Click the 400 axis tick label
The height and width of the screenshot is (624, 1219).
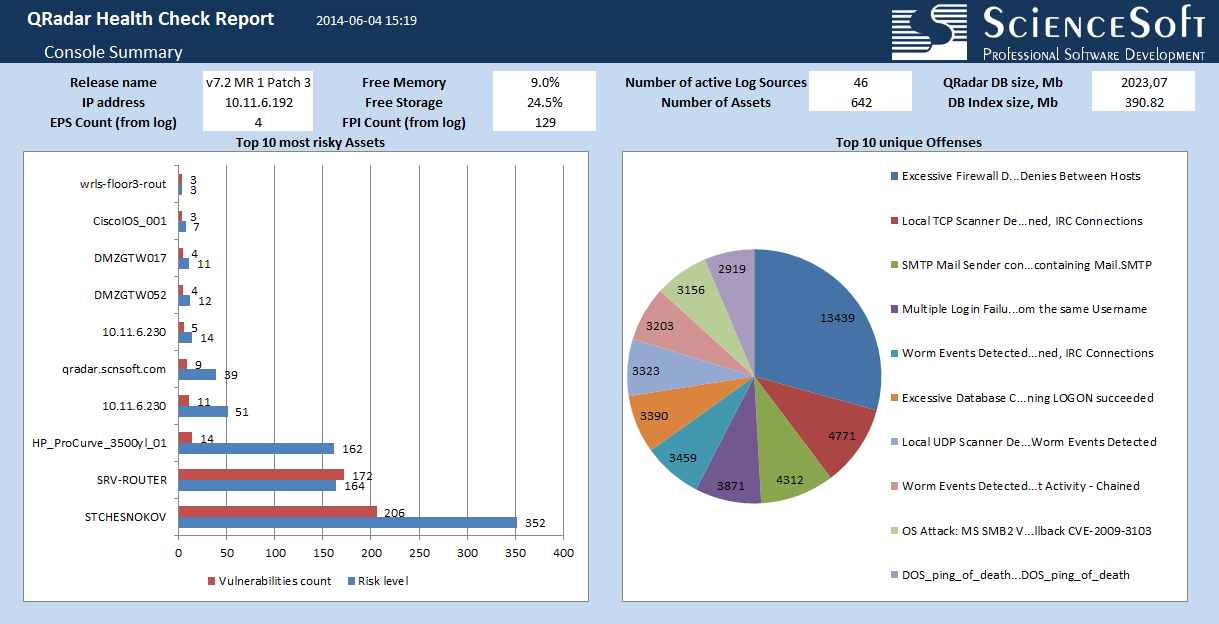[563, 552]
